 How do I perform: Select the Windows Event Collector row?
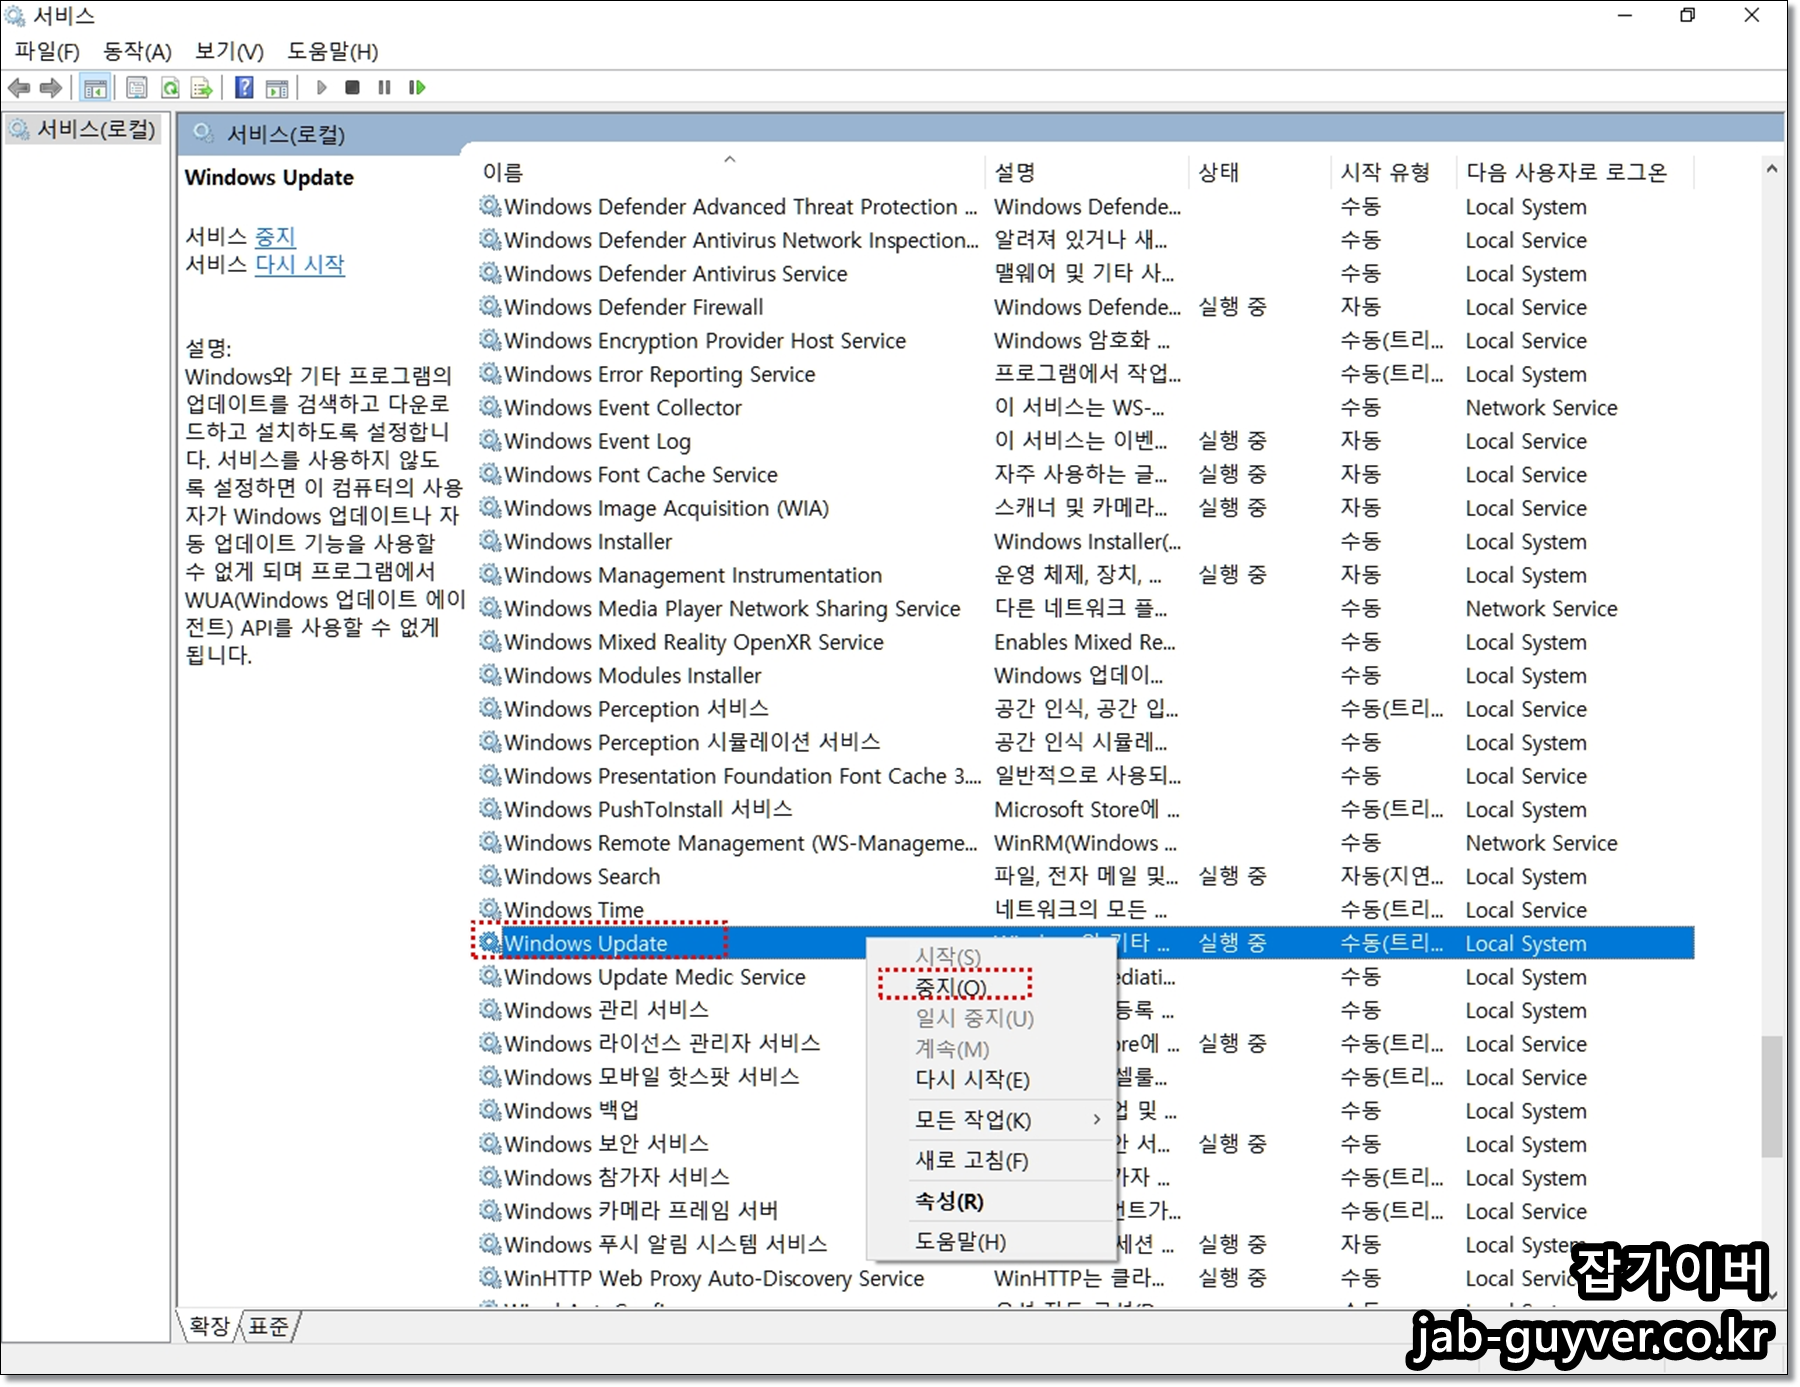[x=1085, y=407]
